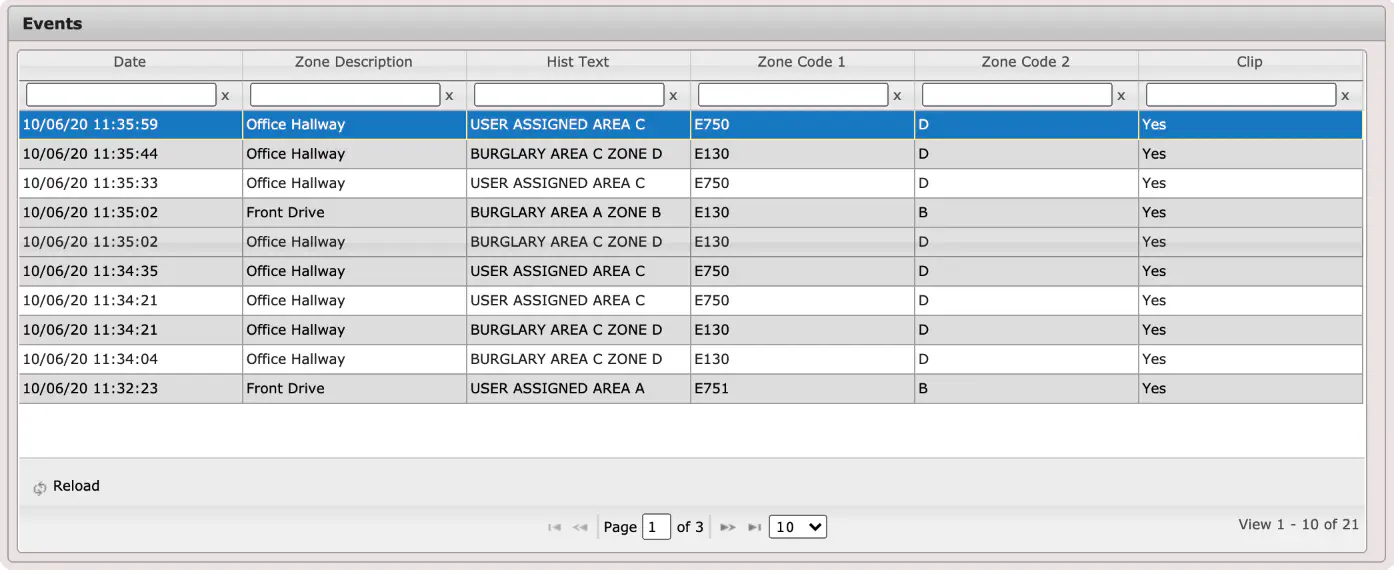Focus the Date filter input field
Screen dimensions: 1394x570
point(121,95)
